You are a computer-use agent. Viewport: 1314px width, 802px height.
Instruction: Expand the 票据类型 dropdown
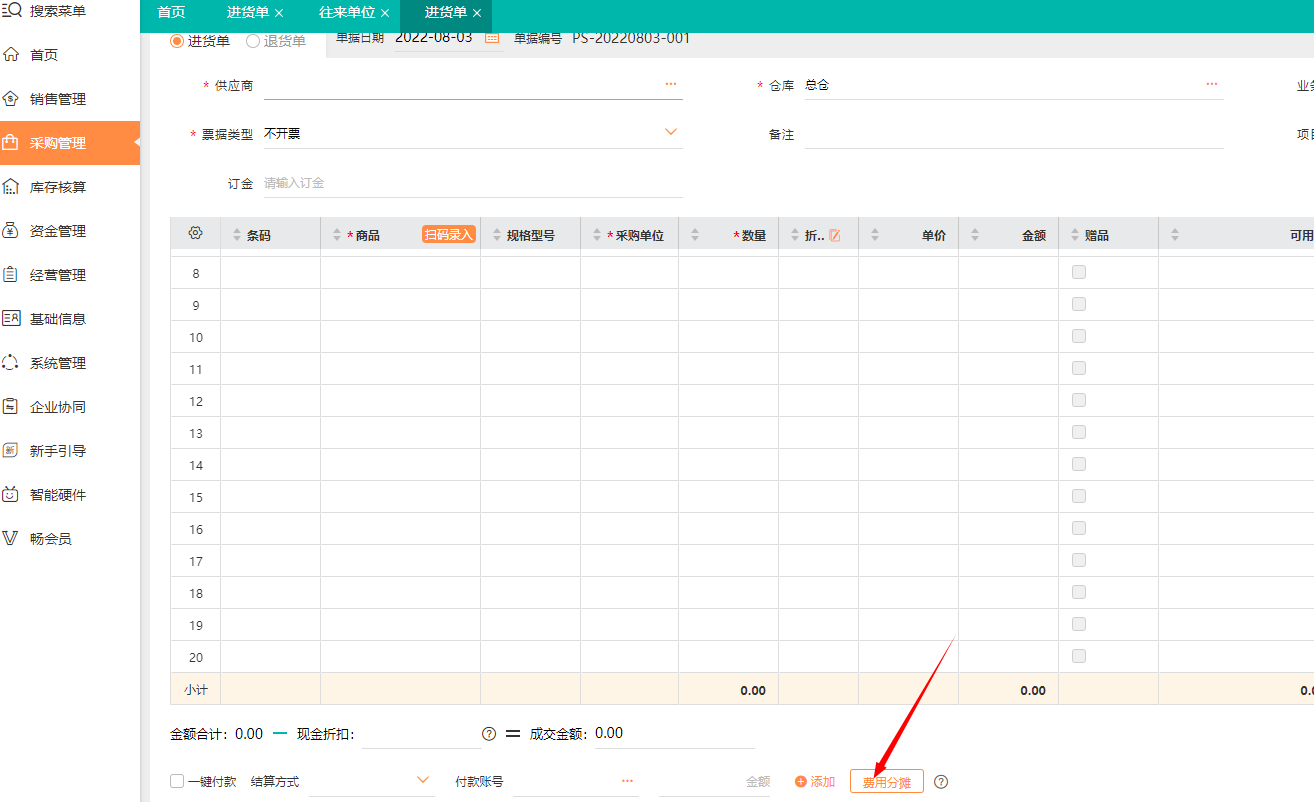click(x=670, y=133)
